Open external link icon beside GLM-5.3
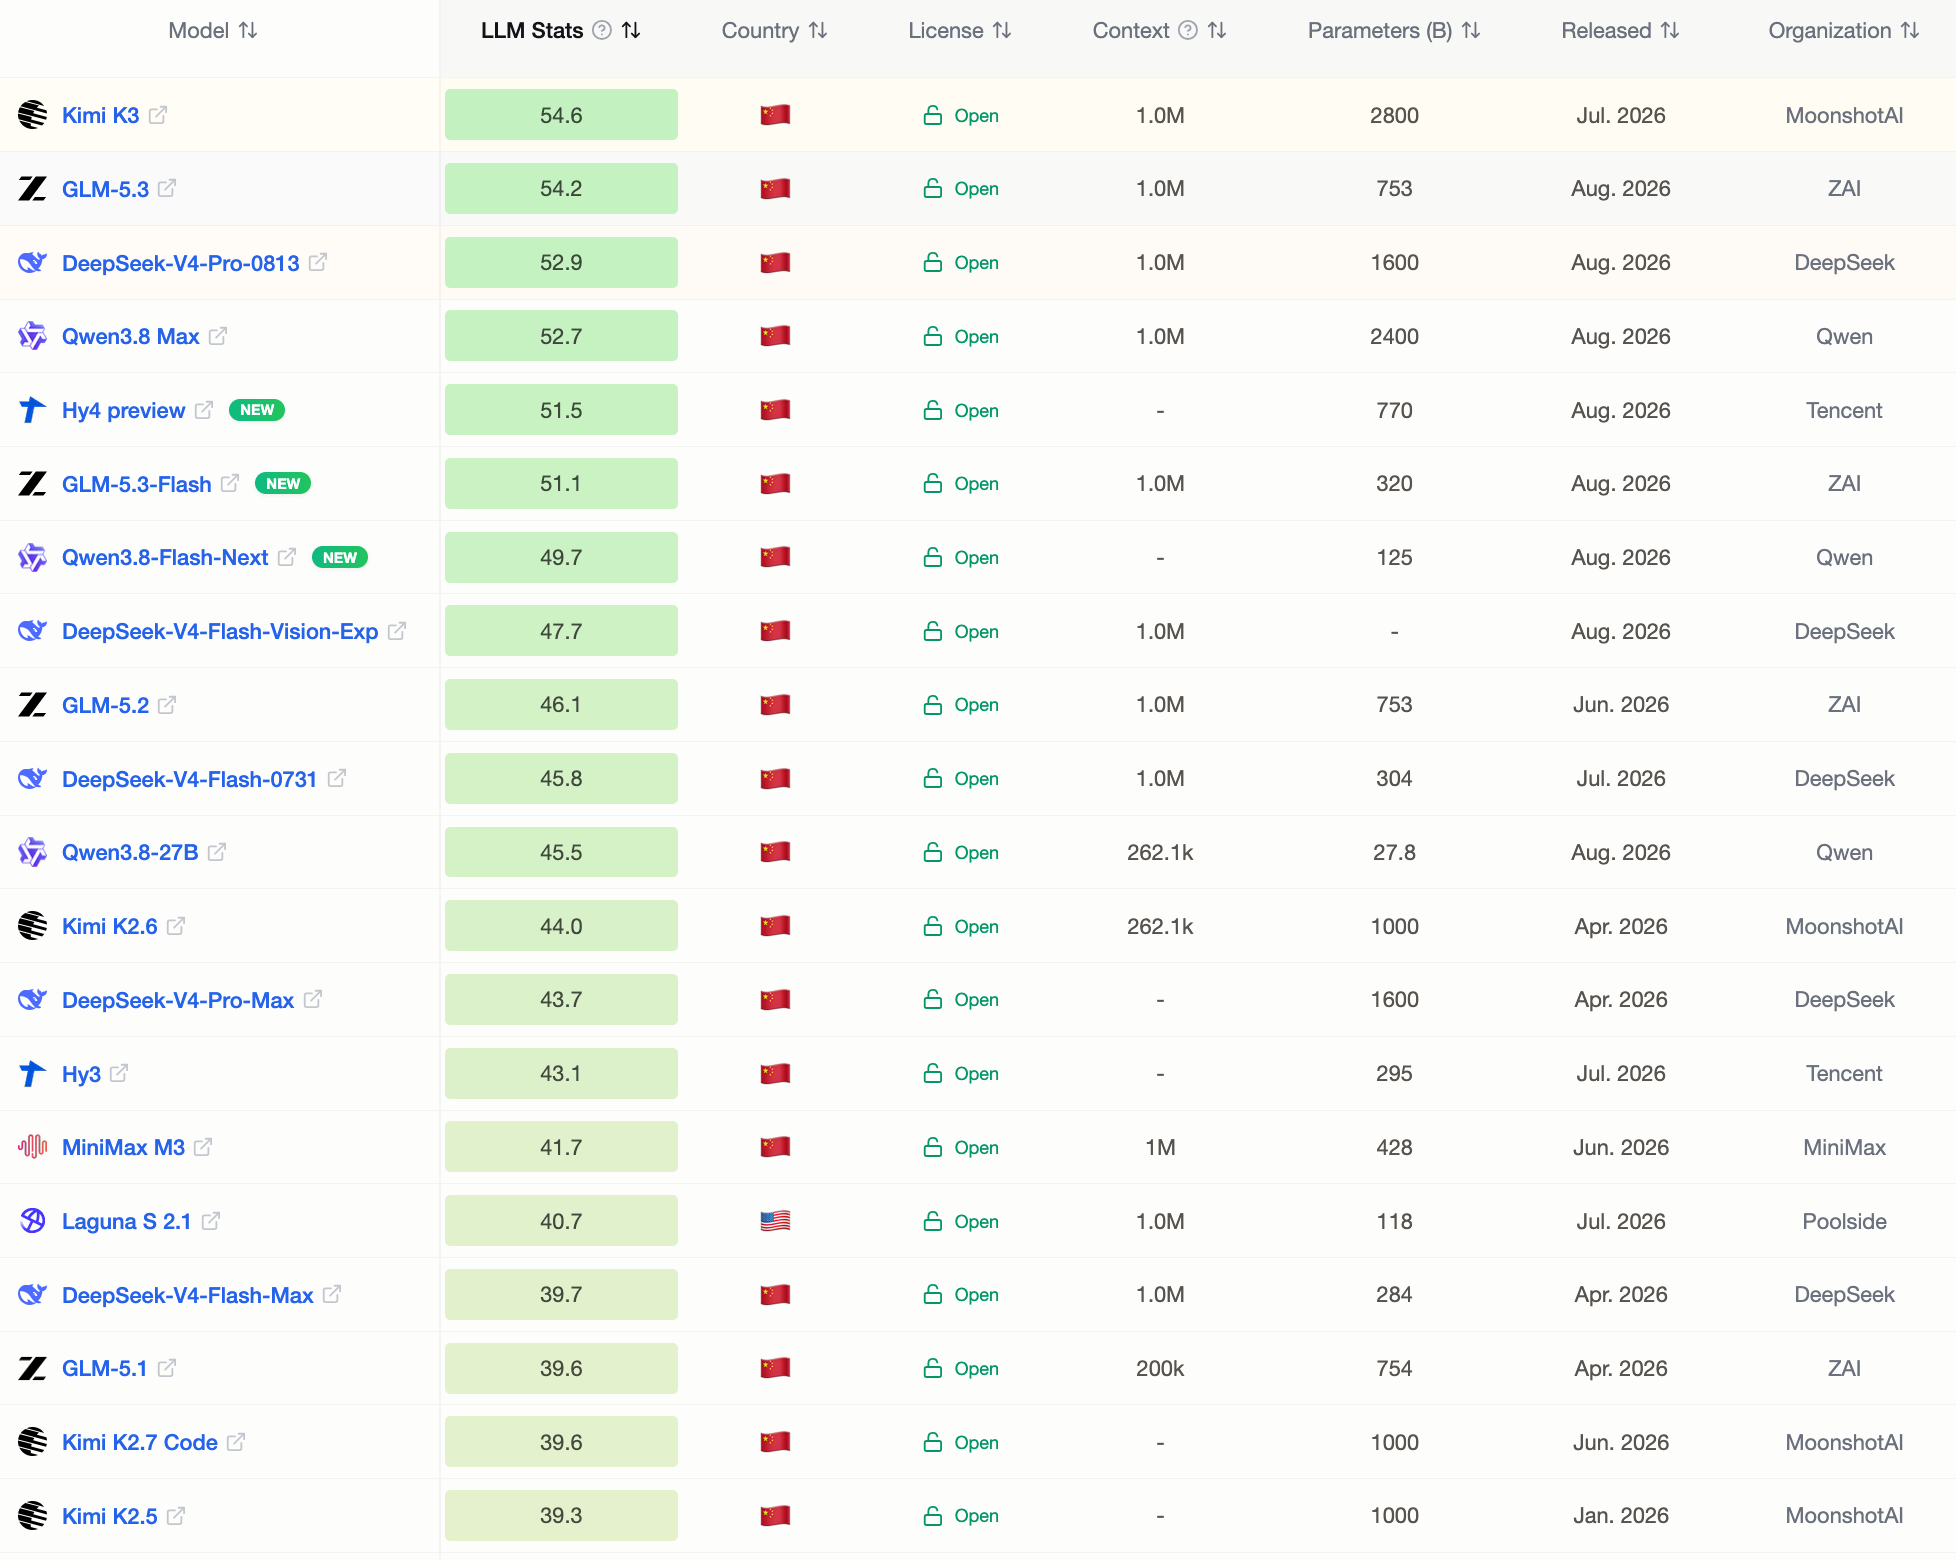This screenshot has width=1956, height=1560. [x=167, y=188]
